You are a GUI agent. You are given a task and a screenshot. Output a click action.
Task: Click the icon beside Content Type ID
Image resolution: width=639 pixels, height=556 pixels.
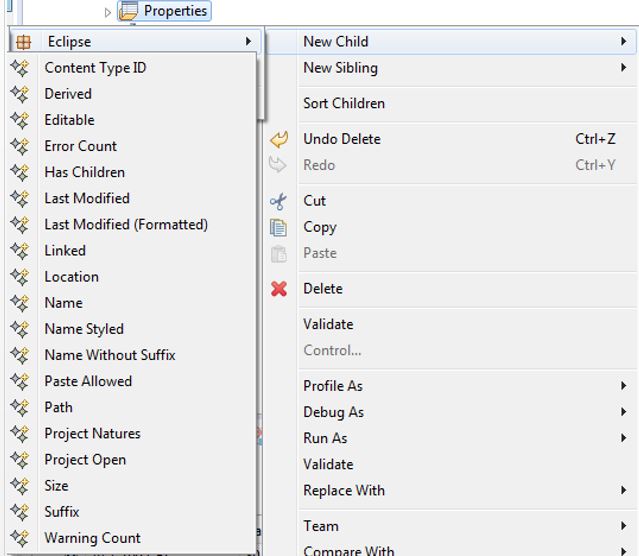coord(20,68)
